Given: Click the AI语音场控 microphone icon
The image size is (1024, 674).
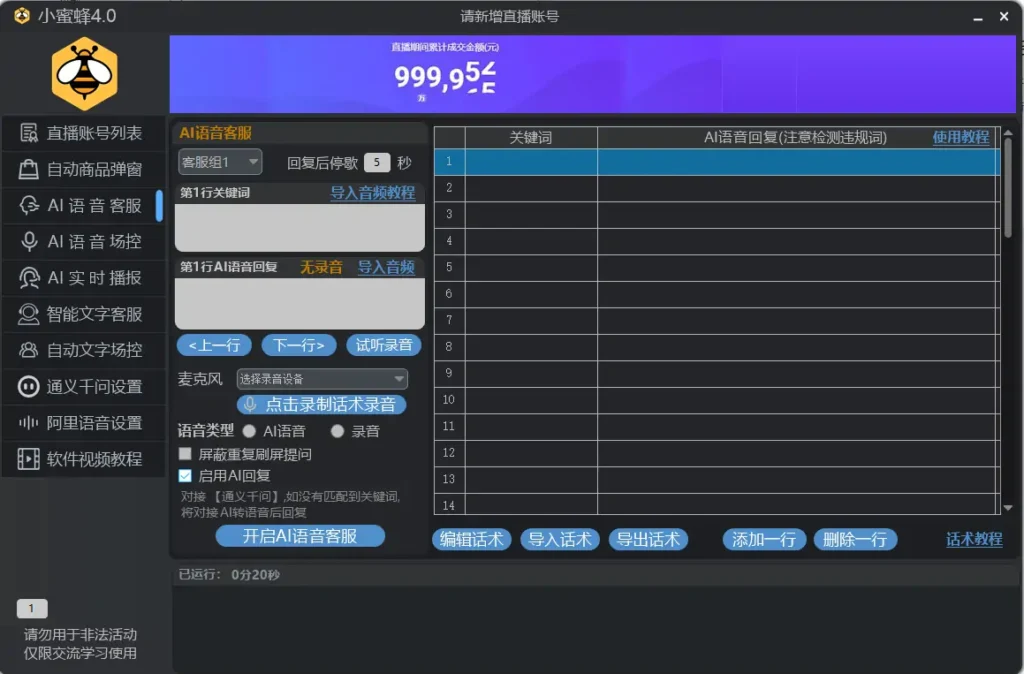Looking at the screenshot, I should [x=29, y=242].
